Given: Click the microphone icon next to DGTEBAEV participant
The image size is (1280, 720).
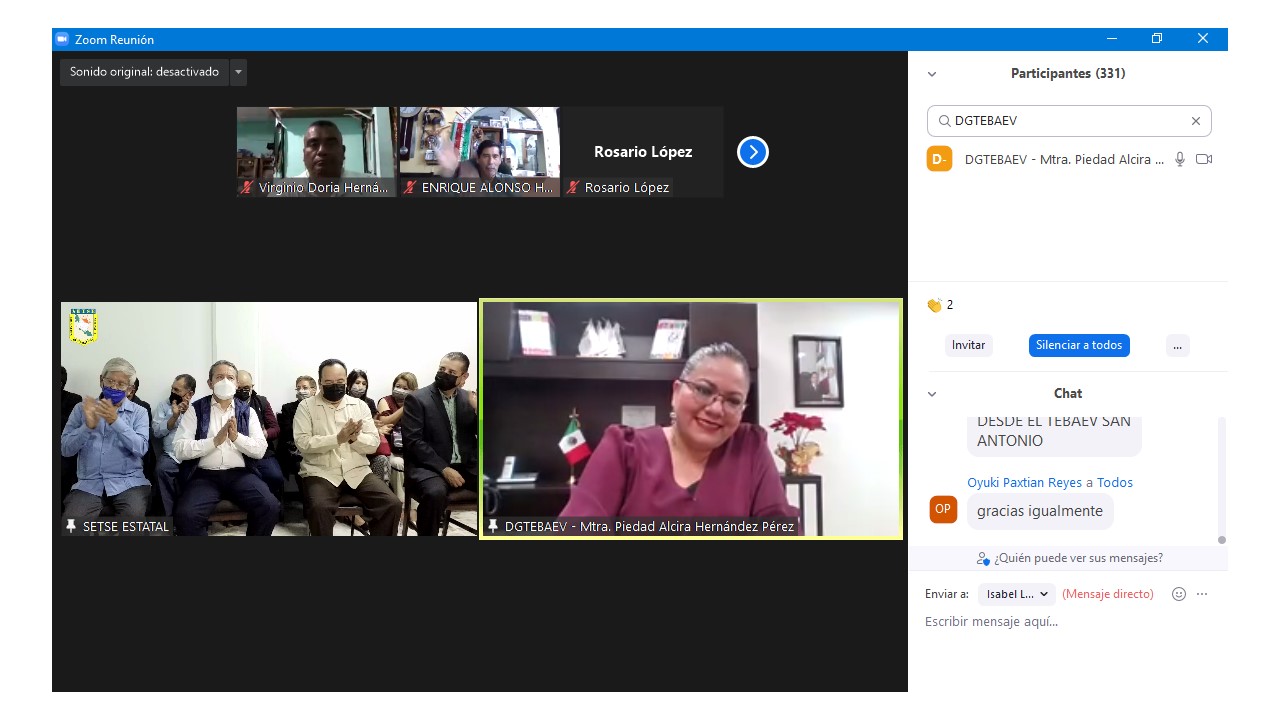Looking at the screenshot, I should coord(1180,159).
